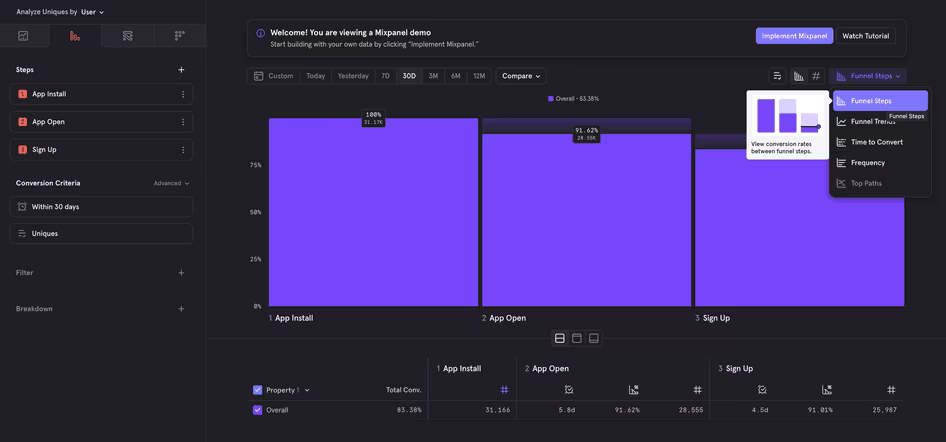Select split layout view icon
The height and width of the screenshot is (442, 946).
point(560,338)
